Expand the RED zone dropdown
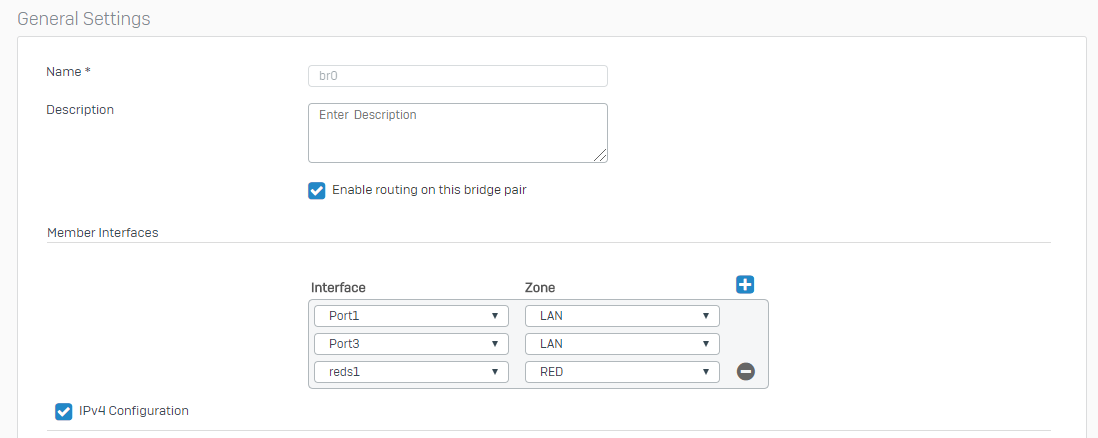The width and height of the screenshot is (1098, 438). tap(622, 372)
